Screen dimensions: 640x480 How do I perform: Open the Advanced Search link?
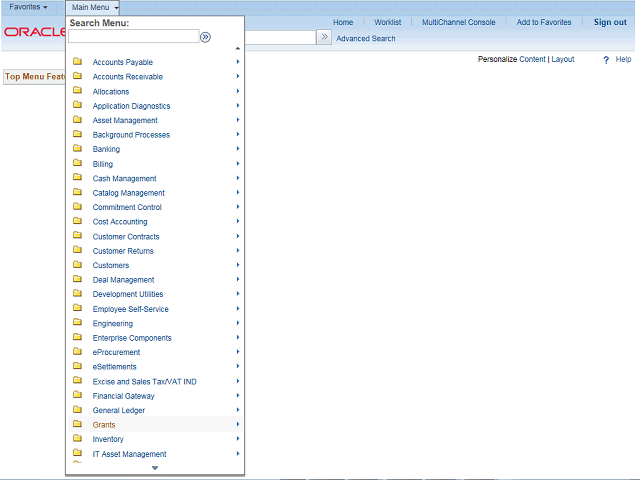point(366,39)
